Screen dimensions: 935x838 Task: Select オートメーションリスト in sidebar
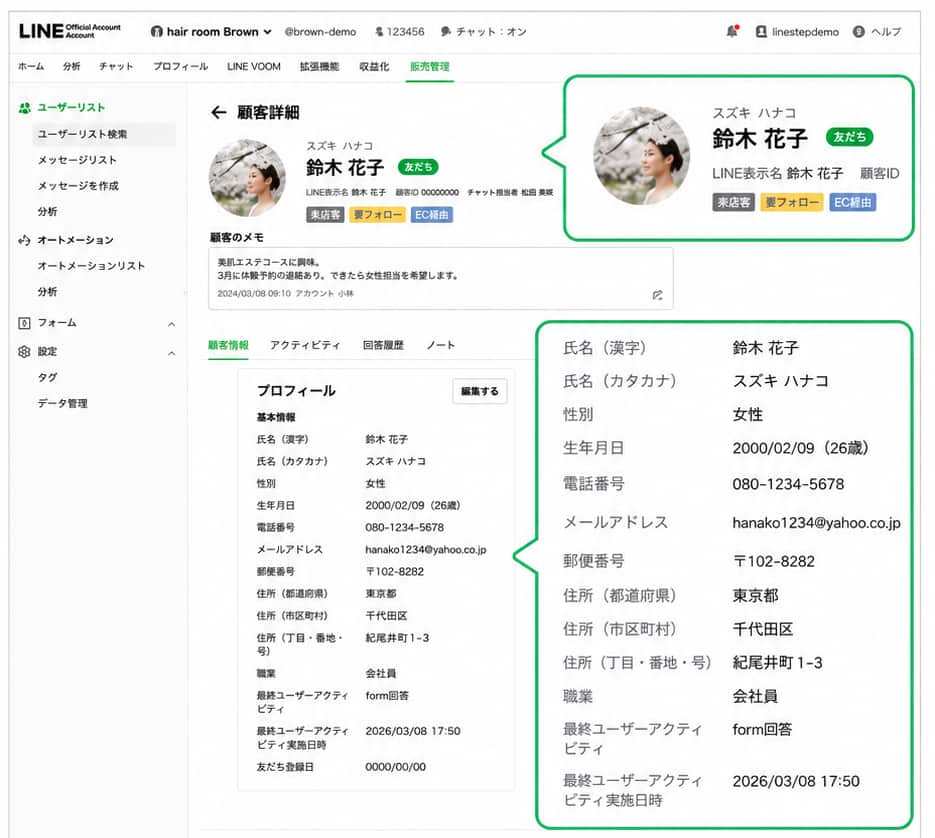click(91, 265)
